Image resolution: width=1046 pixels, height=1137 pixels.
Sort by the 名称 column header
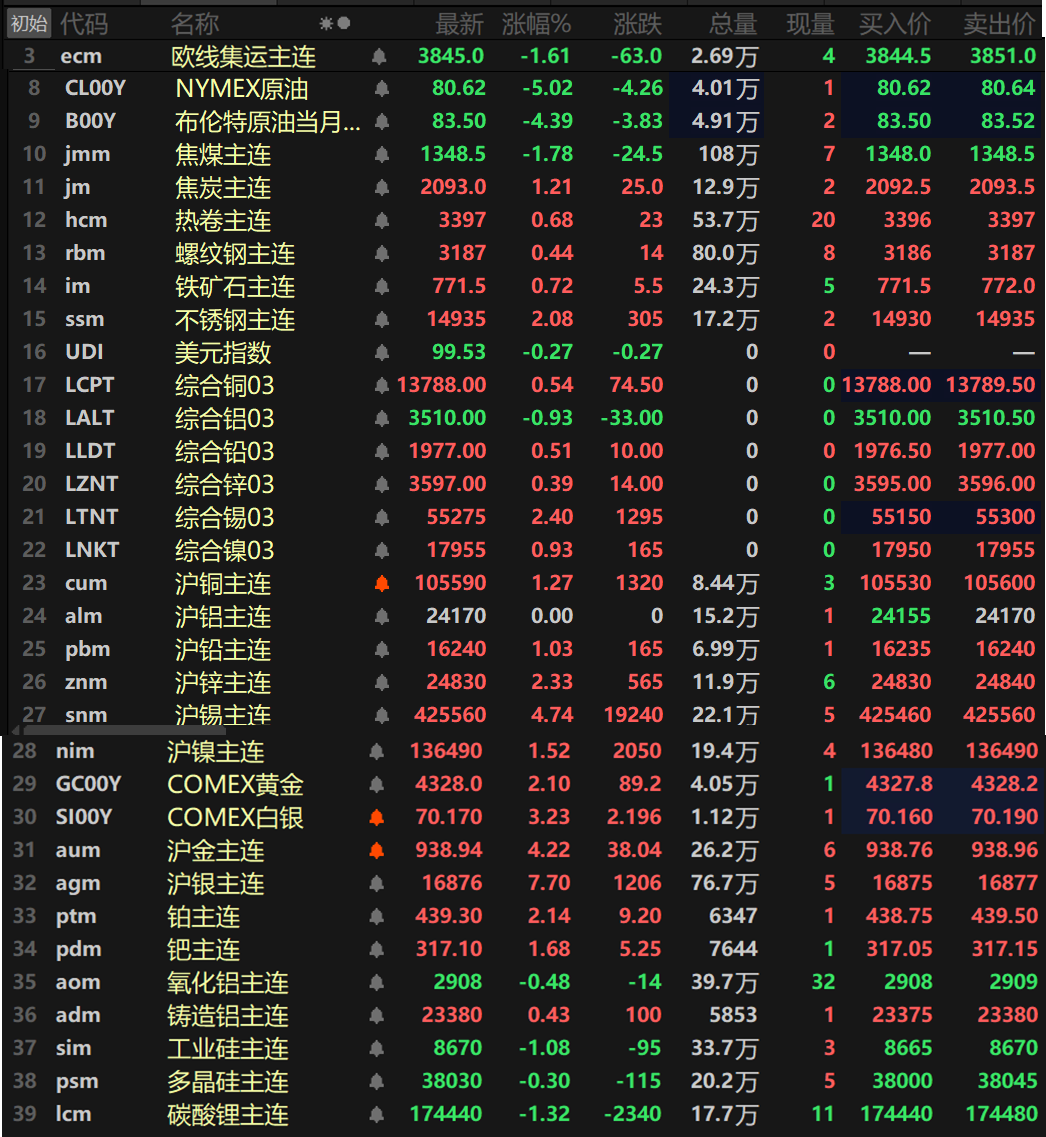[195, 24]
